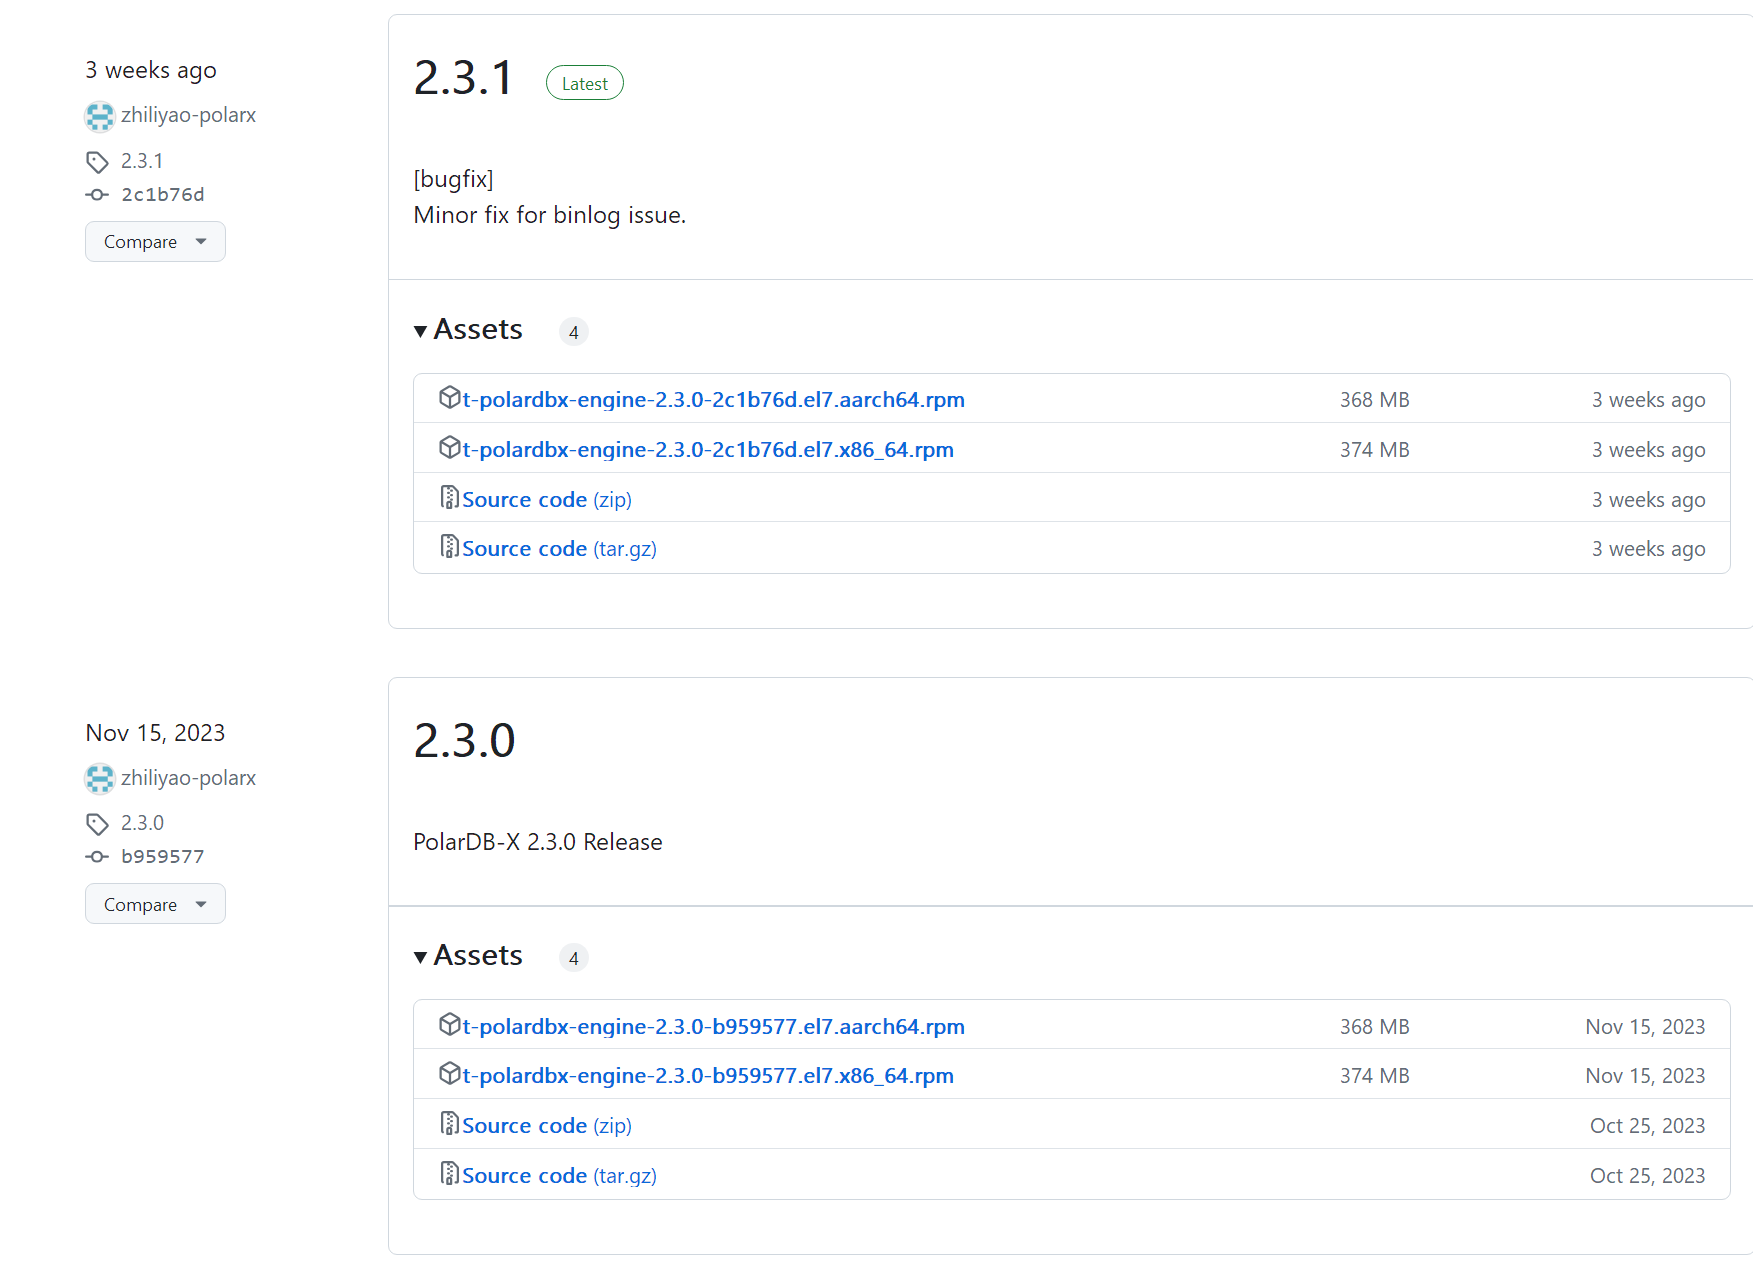Click the tag icon beside 2.3.1
1753x1278 pixels.
tap(97, 162)
